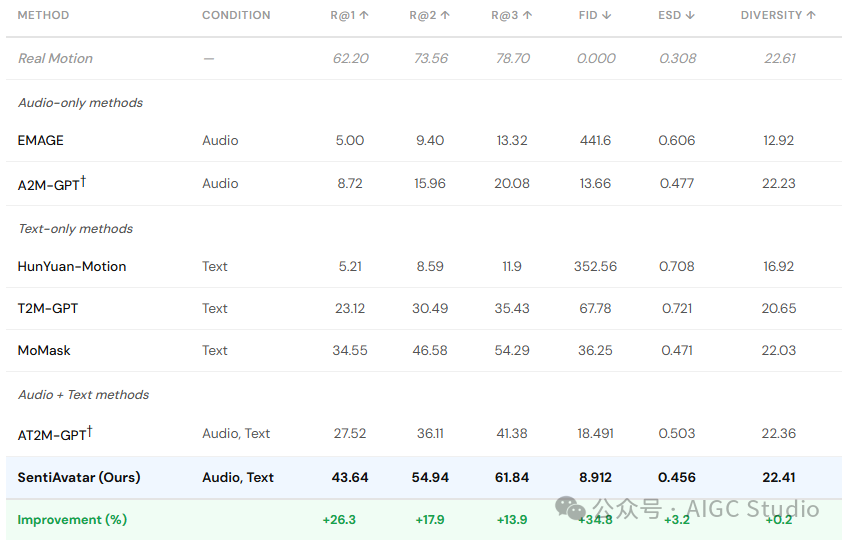The image size is (847, 543).
Task: Click SentiAvatar ESD value 0.456
Action: [x=677, y=478]
